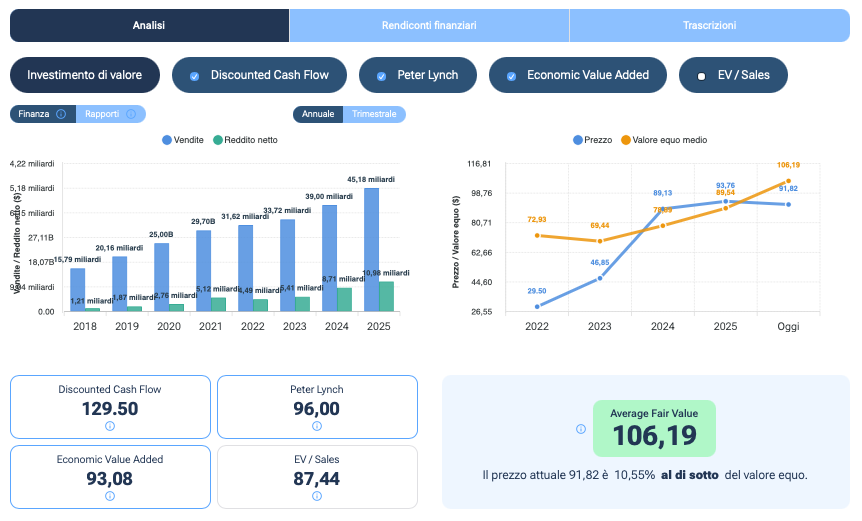
Task: Open info icon under Discounted Cash Flow value
Action: pyautogui.click(x=110, y=426)
